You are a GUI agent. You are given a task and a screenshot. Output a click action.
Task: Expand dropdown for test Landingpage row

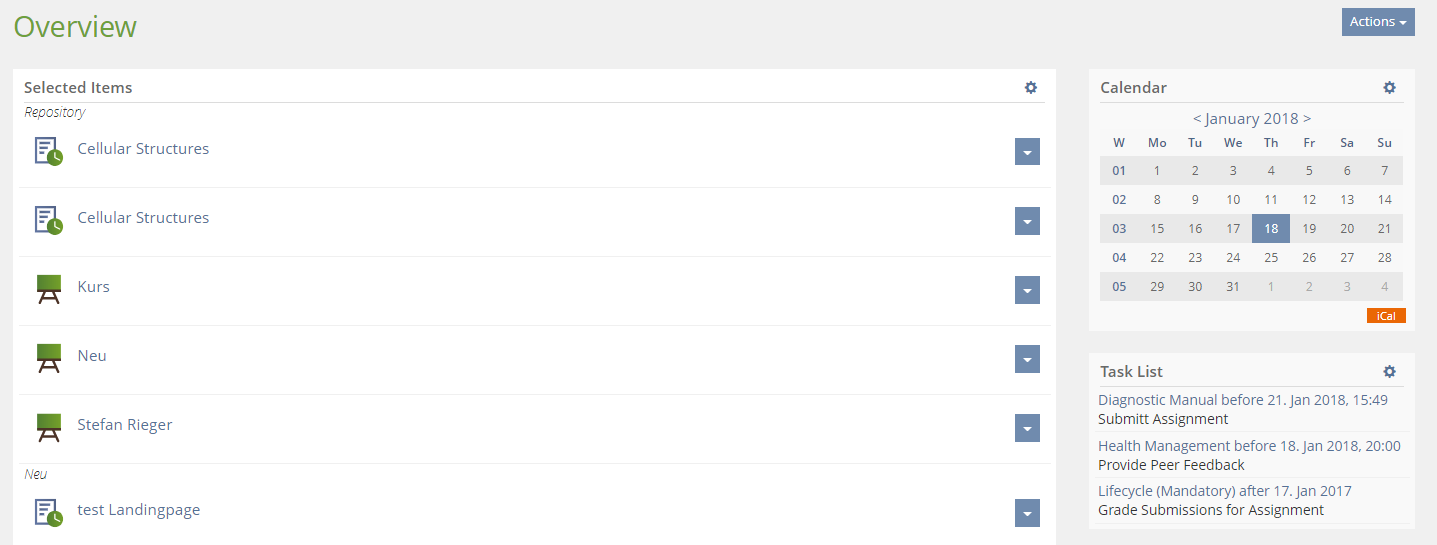tap(1027, 513)
